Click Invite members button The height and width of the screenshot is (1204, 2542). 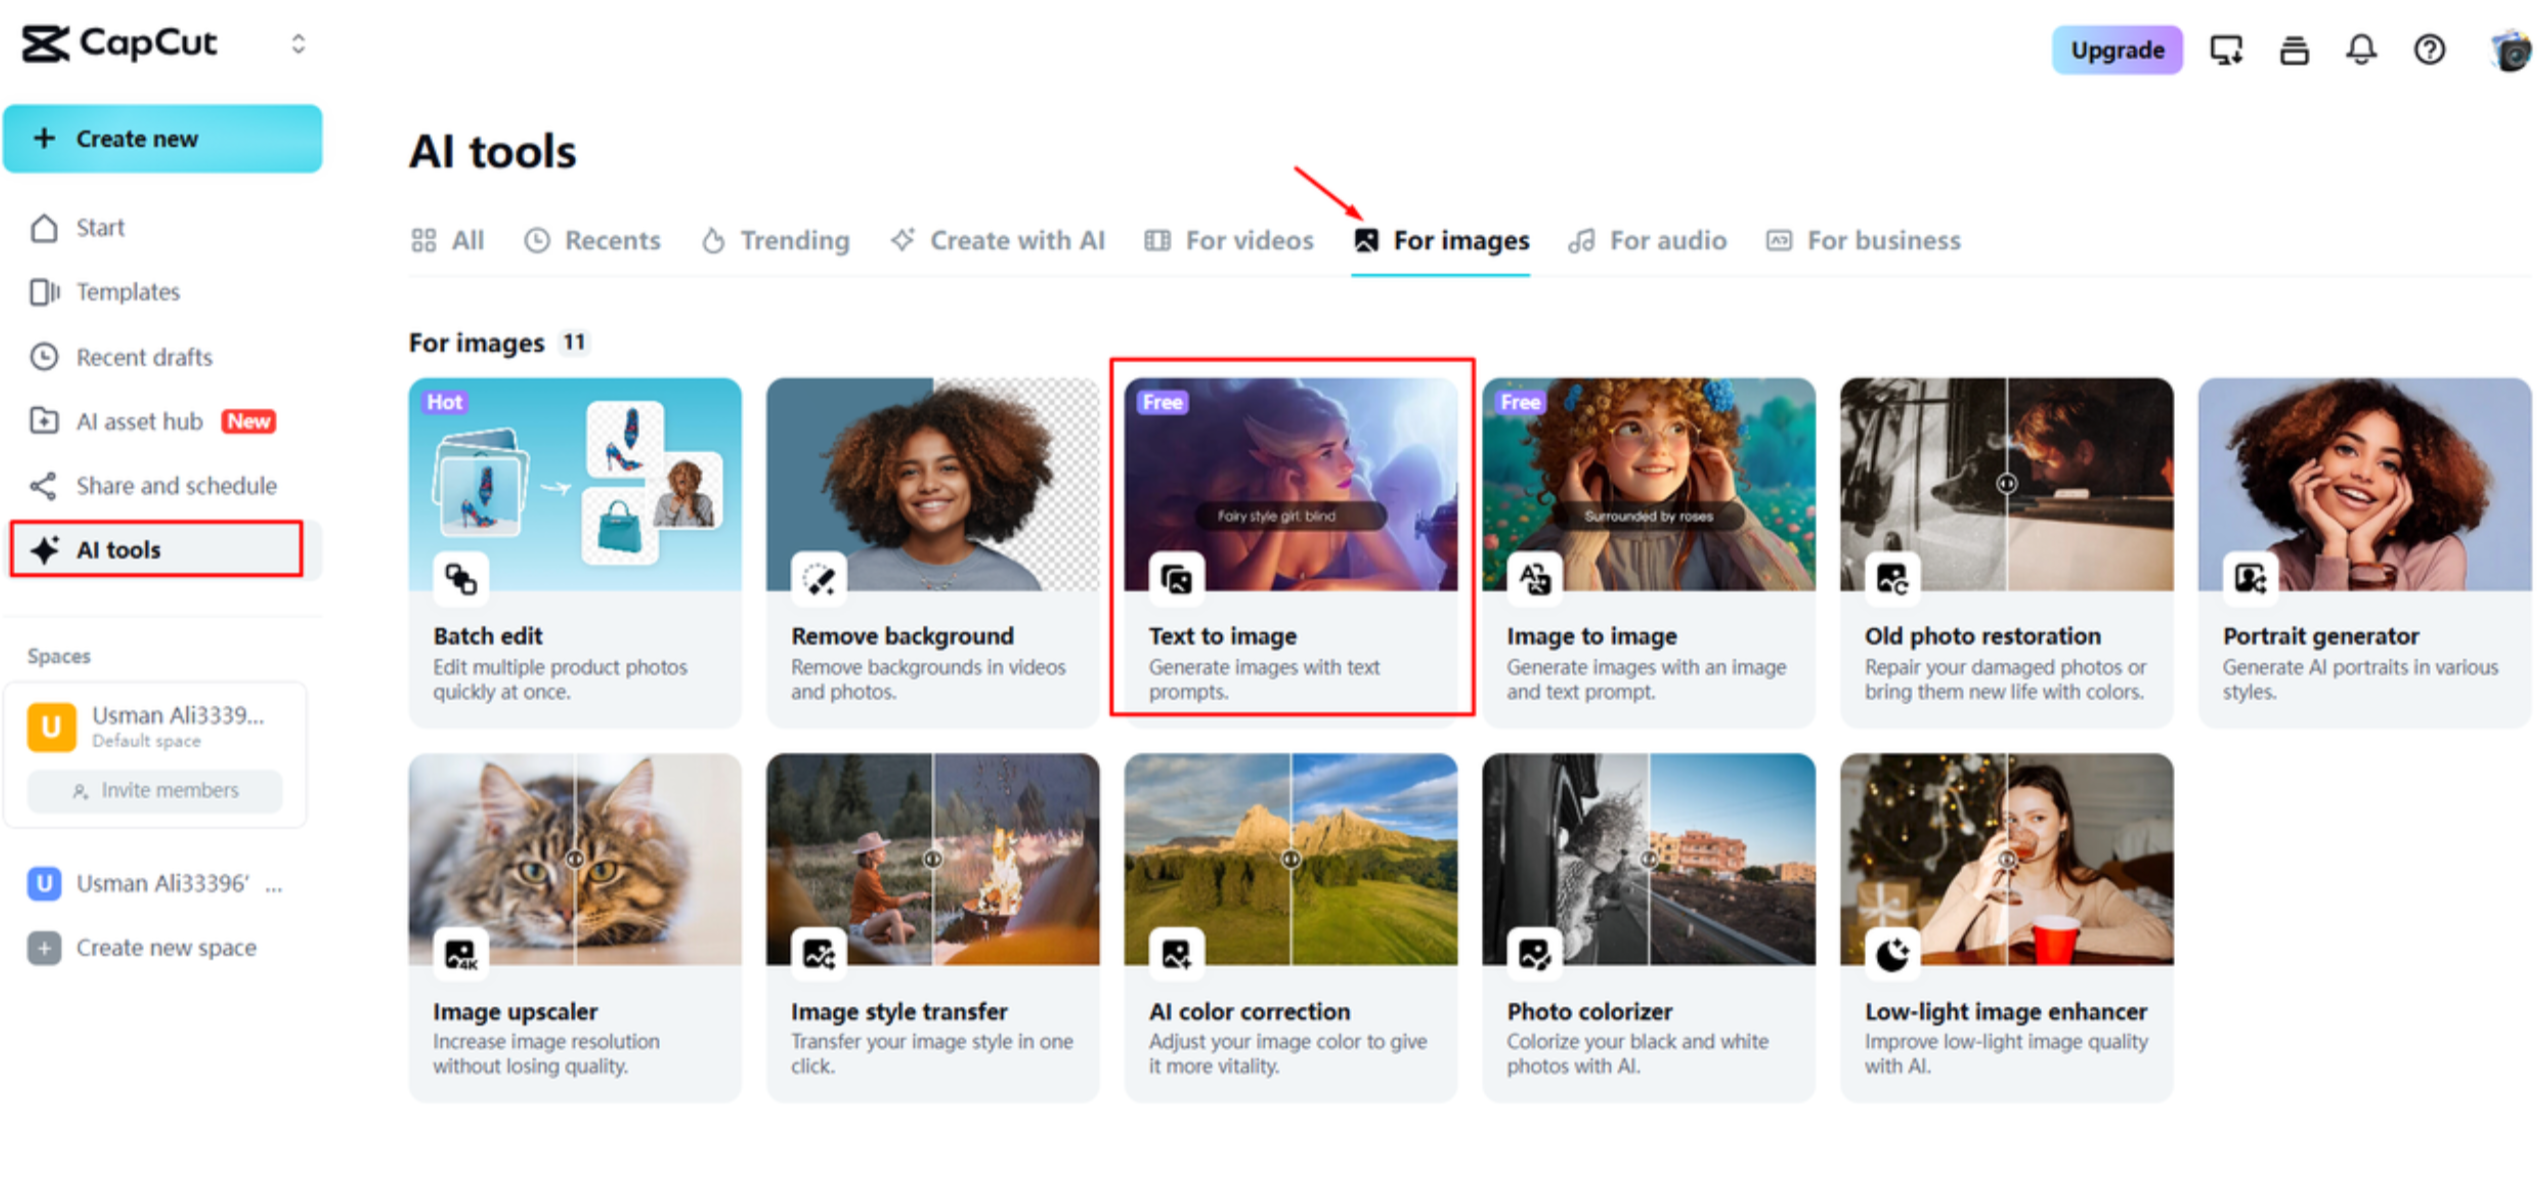pyautogui.click(x=155, y=790)
